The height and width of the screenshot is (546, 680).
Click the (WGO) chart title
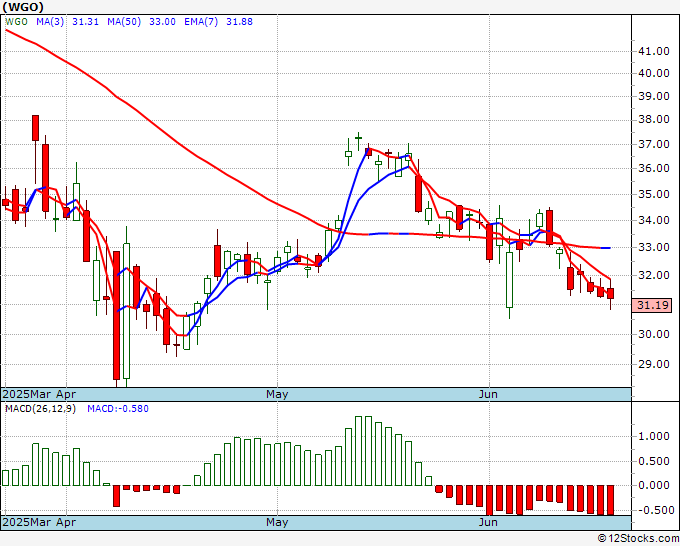point(23,7)
